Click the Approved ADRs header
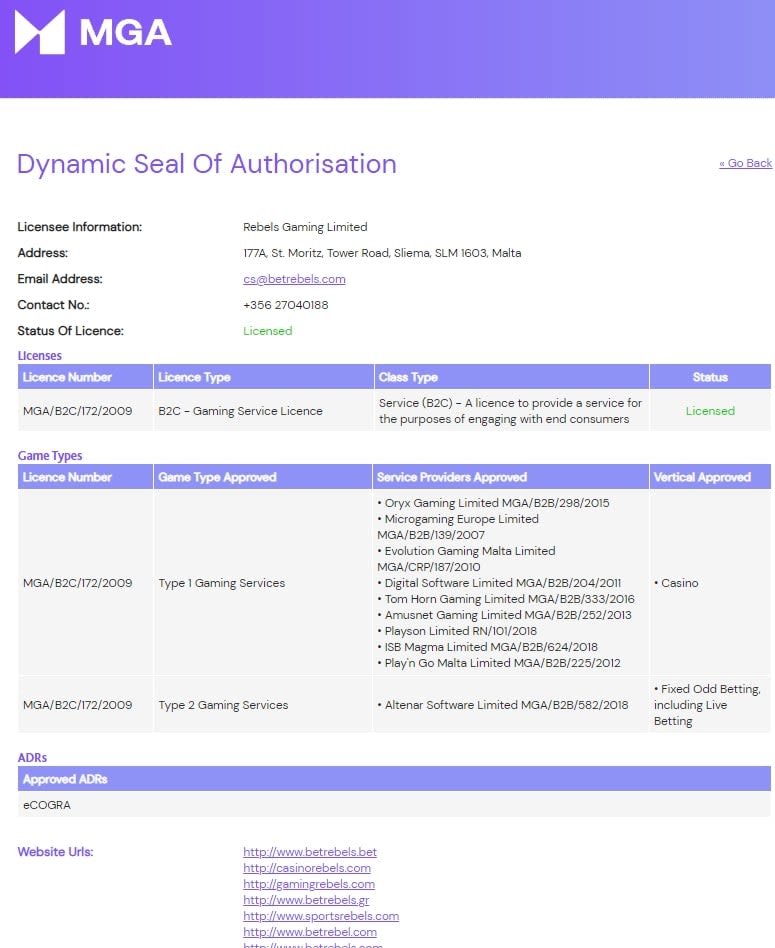This screenshot has width=775, height=948. 394,779
